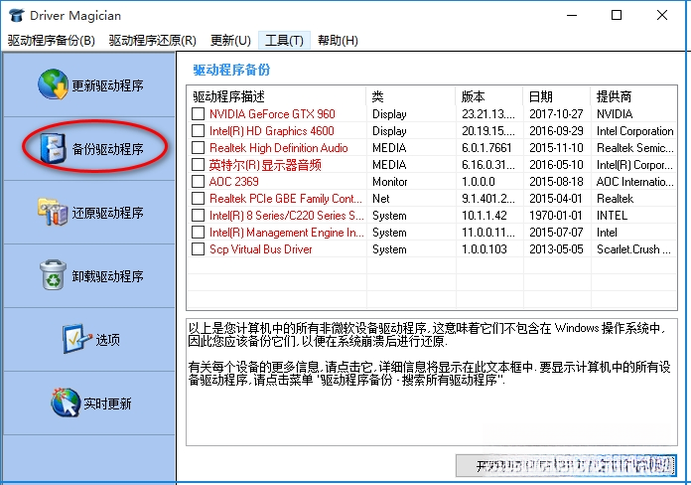Viewport: 691px width, 485px height.
Task: Click the version cell 1.0.0.103
Action: tap(484, 249)
